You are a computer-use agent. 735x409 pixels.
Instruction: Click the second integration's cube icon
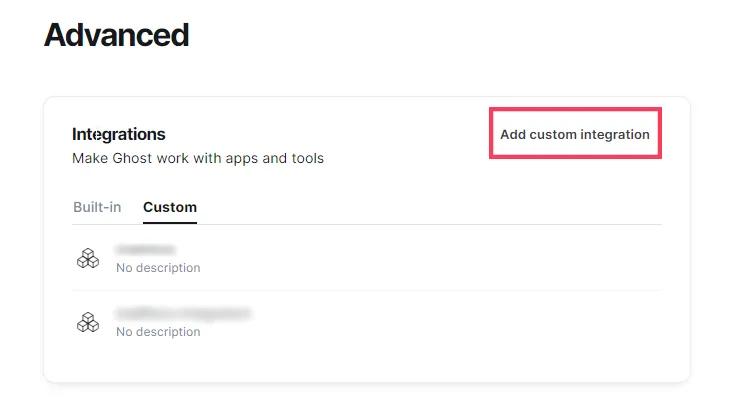tap(88, 322)
